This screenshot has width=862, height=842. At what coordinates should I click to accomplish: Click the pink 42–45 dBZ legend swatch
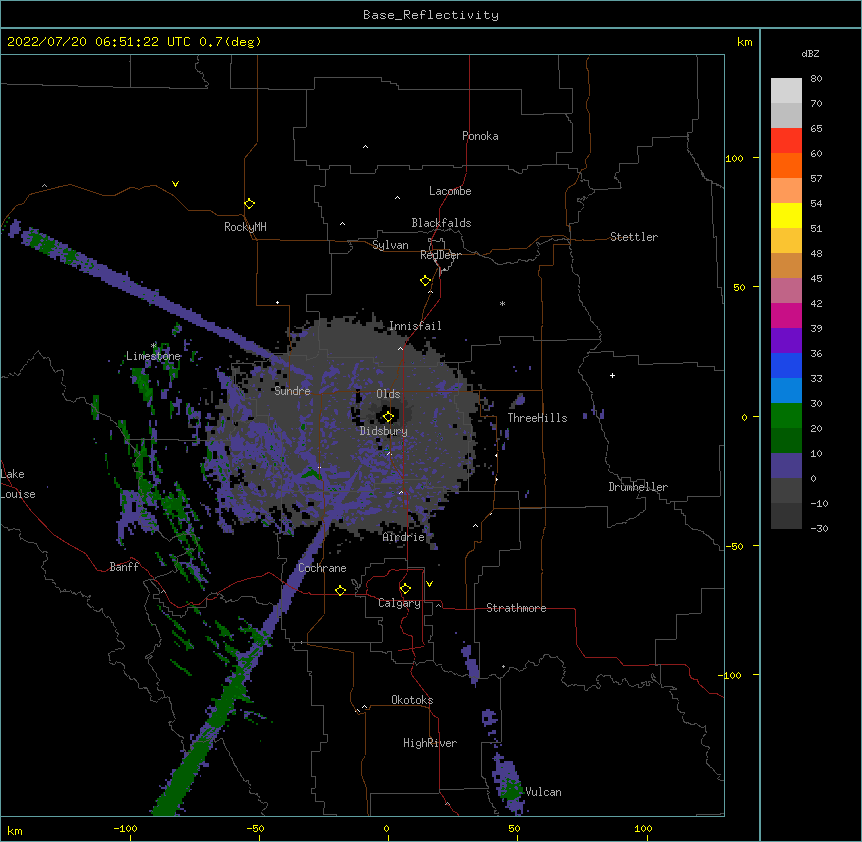tap(786, 291)
